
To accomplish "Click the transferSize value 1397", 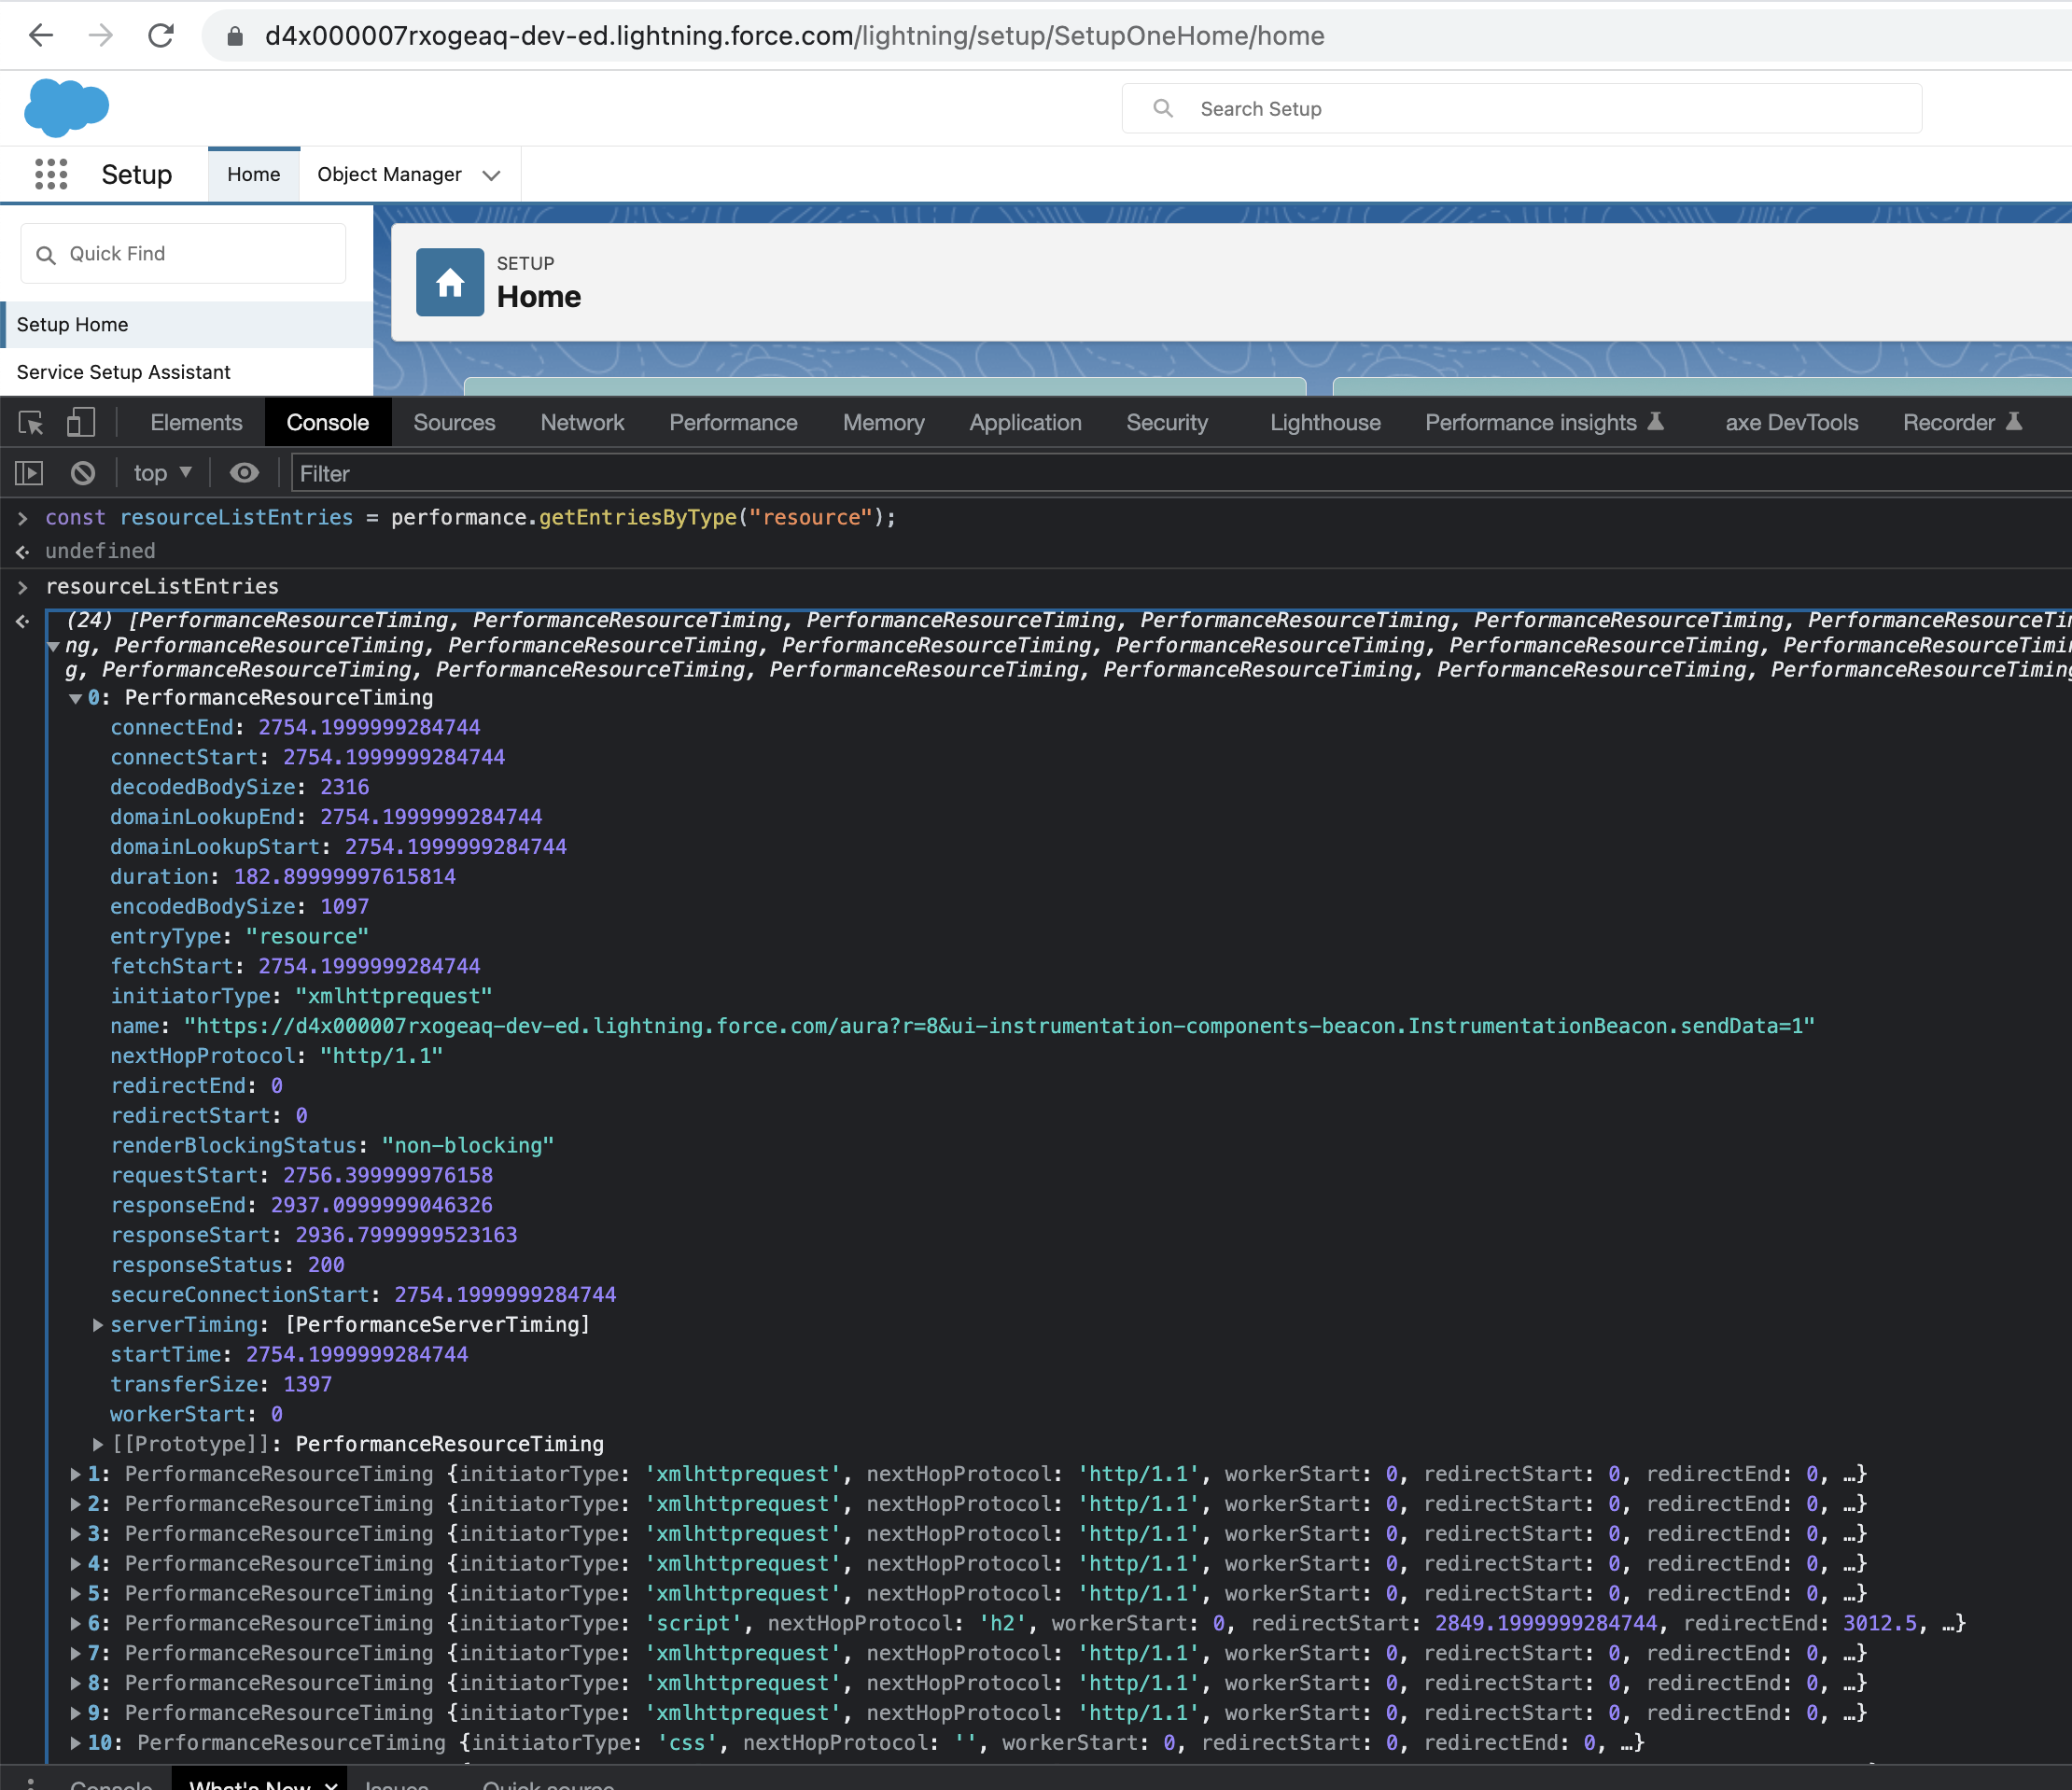I will 307,1384.
